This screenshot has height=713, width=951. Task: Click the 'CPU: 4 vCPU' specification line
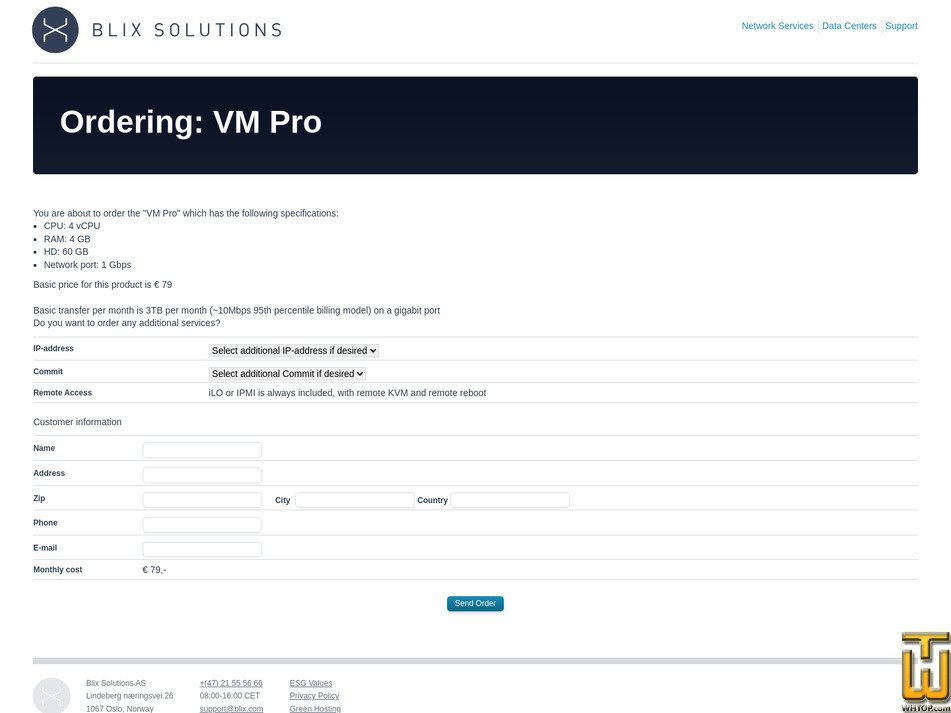(72, 226)
